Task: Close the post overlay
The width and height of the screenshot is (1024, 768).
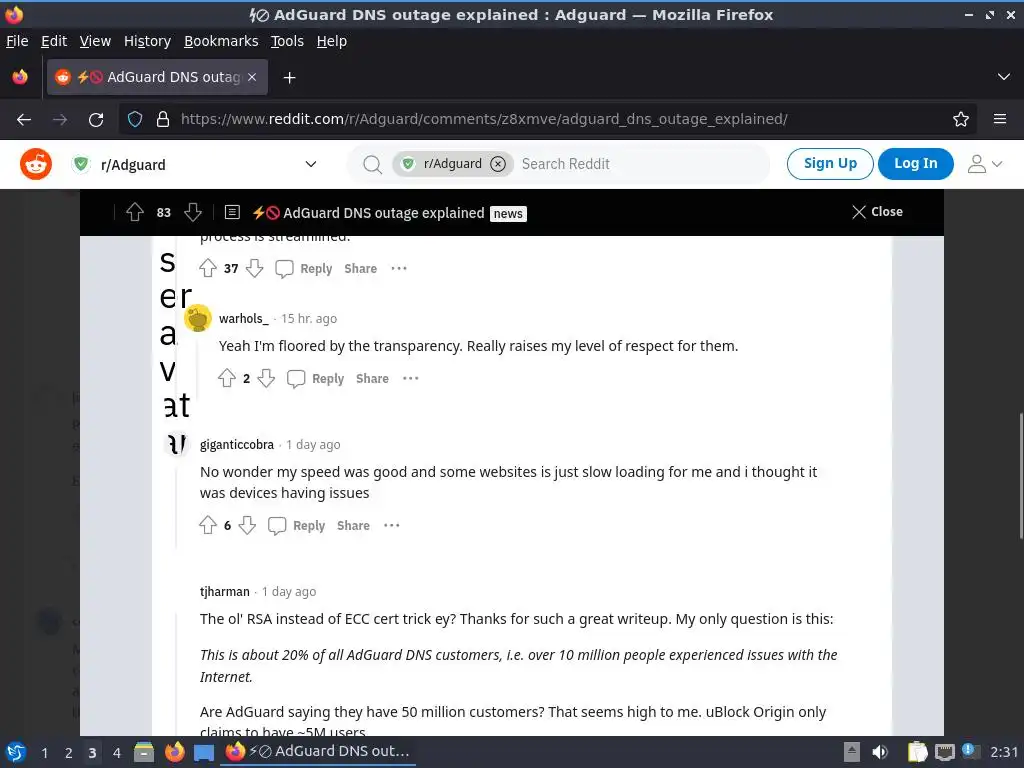Action: 877,212
